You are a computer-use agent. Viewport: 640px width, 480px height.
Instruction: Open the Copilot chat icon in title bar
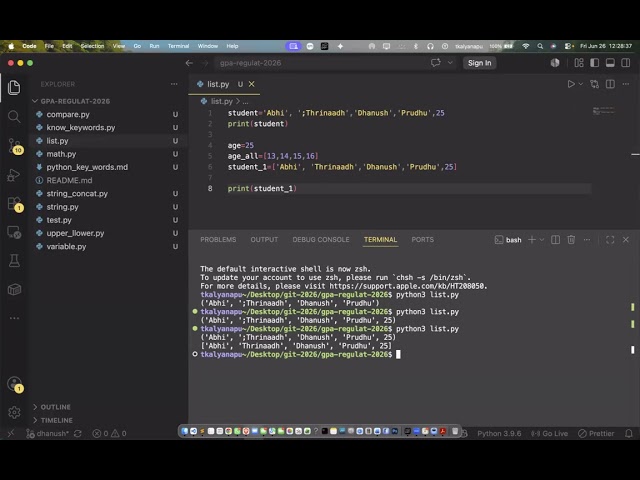click(x=436, y=63)
